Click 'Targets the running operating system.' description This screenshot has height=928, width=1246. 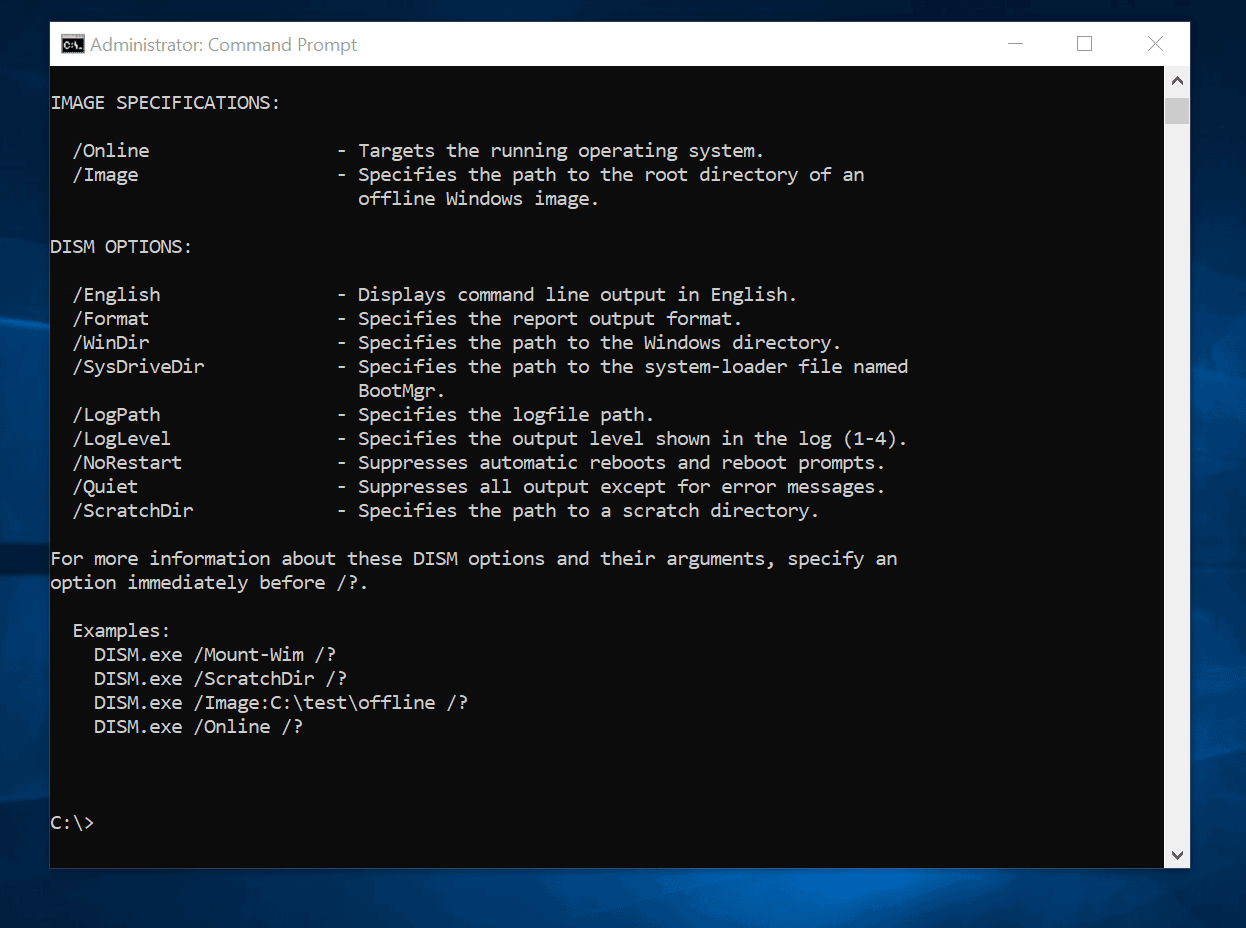[x=561, y=151]
